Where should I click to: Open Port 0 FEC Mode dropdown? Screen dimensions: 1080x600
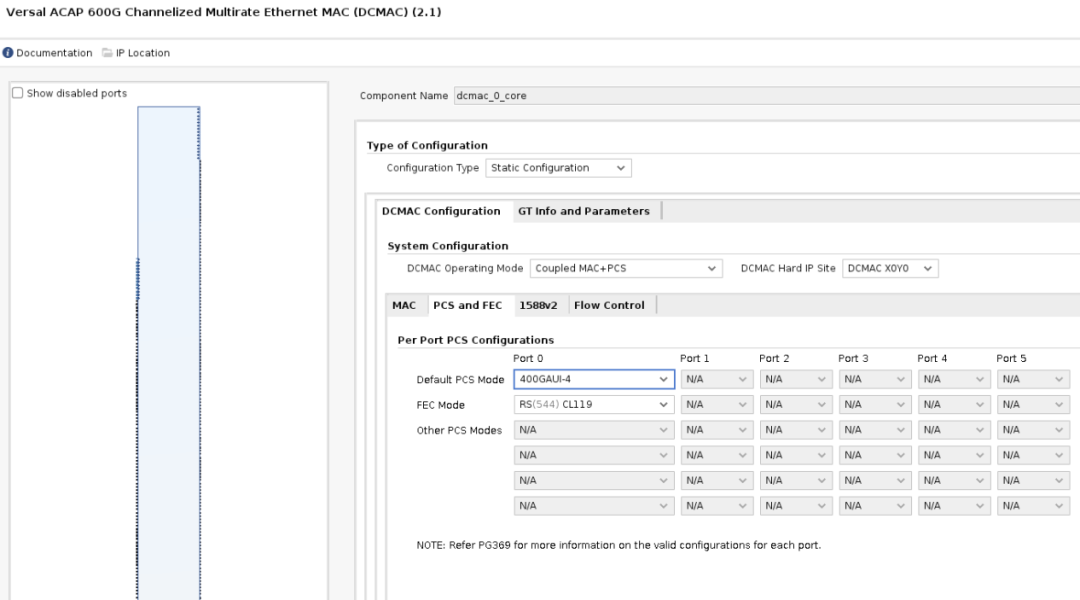[594, 405]
